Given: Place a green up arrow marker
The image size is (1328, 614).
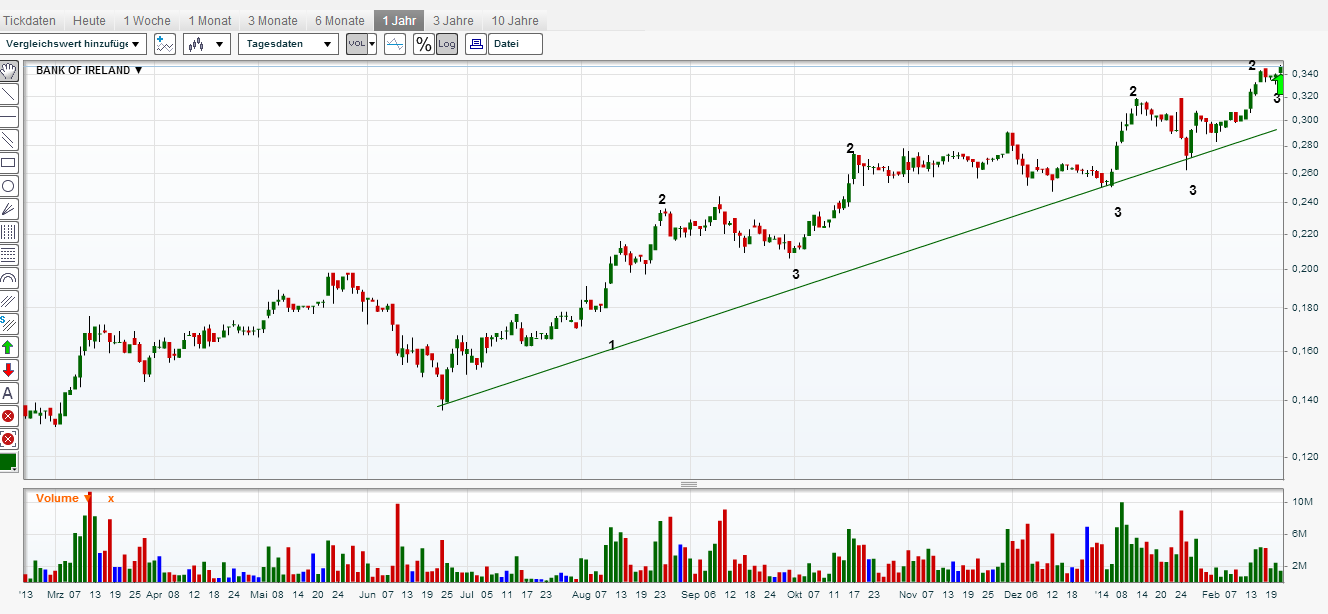Looking at the screenshot, I should tap(9, 347).
